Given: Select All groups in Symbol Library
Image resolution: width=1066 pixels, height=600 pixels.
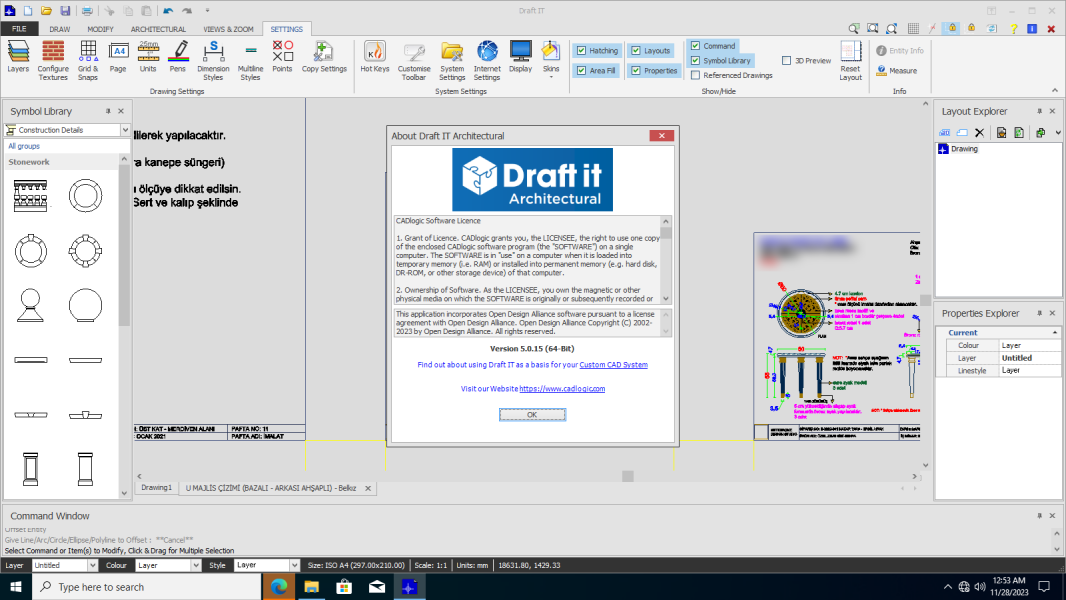Looking at the screenshot, I should pos(24,146).
